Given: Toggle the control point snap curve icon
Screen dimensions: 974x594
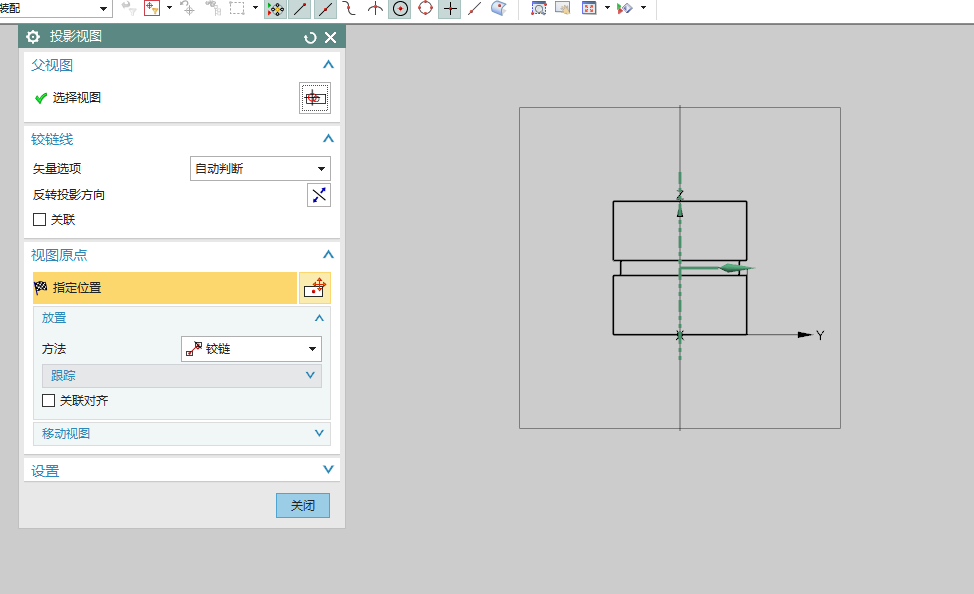Looking at the screenshot, I should coord(350,9).
